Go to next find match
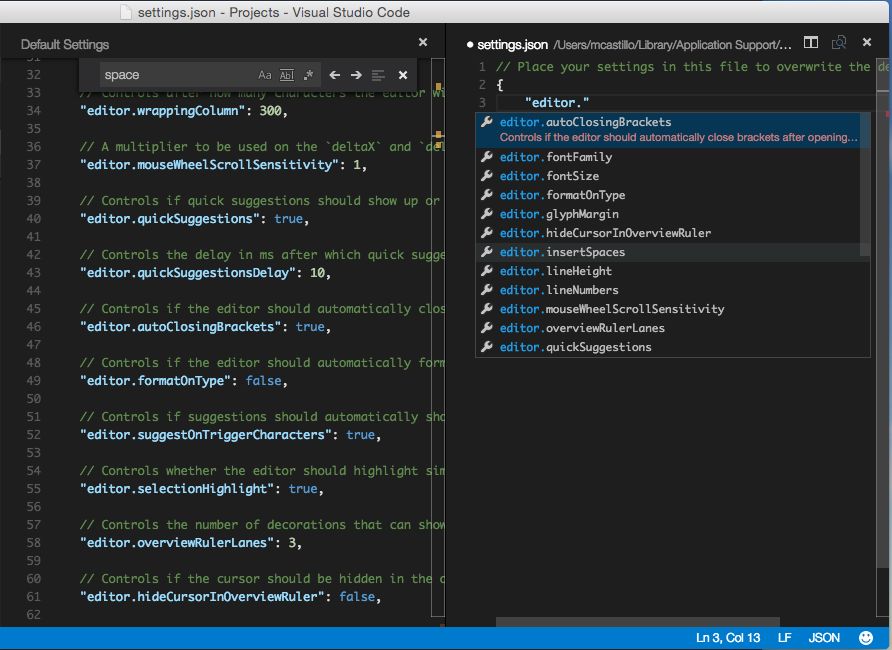Screen dimensions: 892x650 [x=356, y=75]
